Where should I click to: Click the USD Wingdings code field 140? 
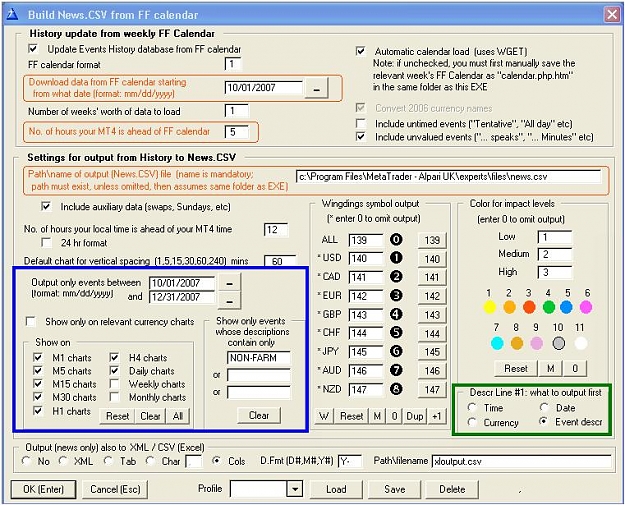coord(366,258)
